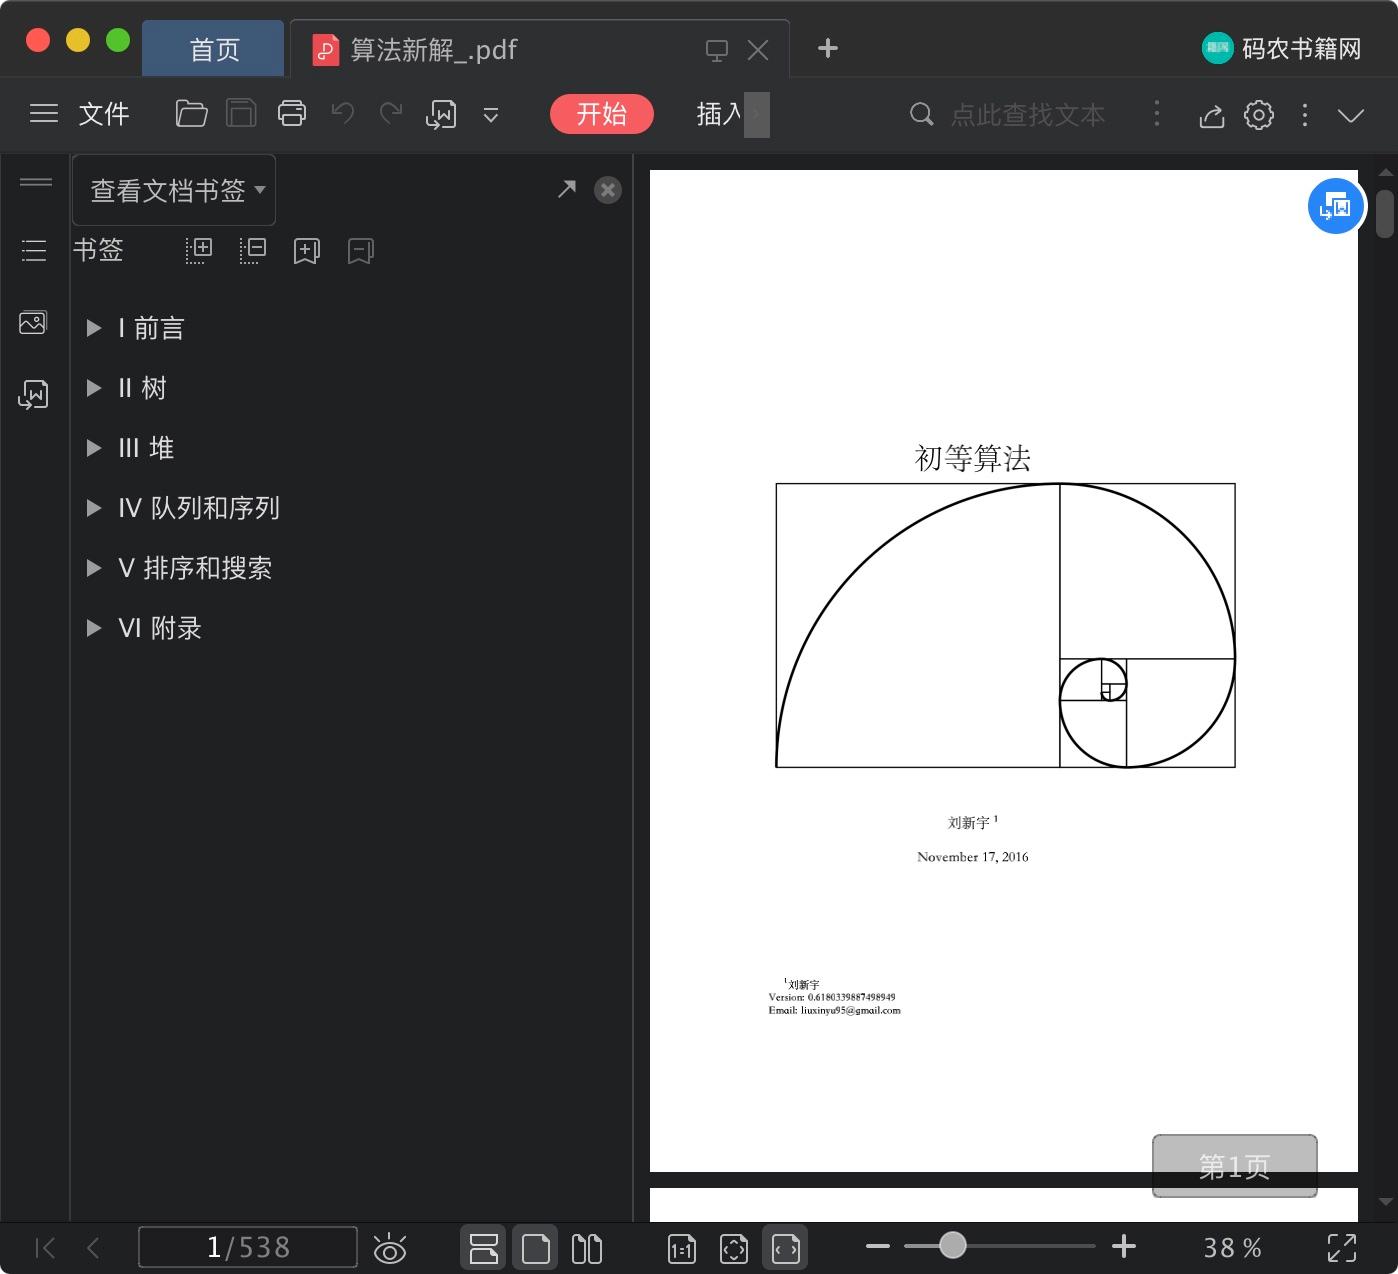This screenshot has width=1398, height=1274.
Task: Open the hamburger menu next to 文件
Action: tap(43, 114)
